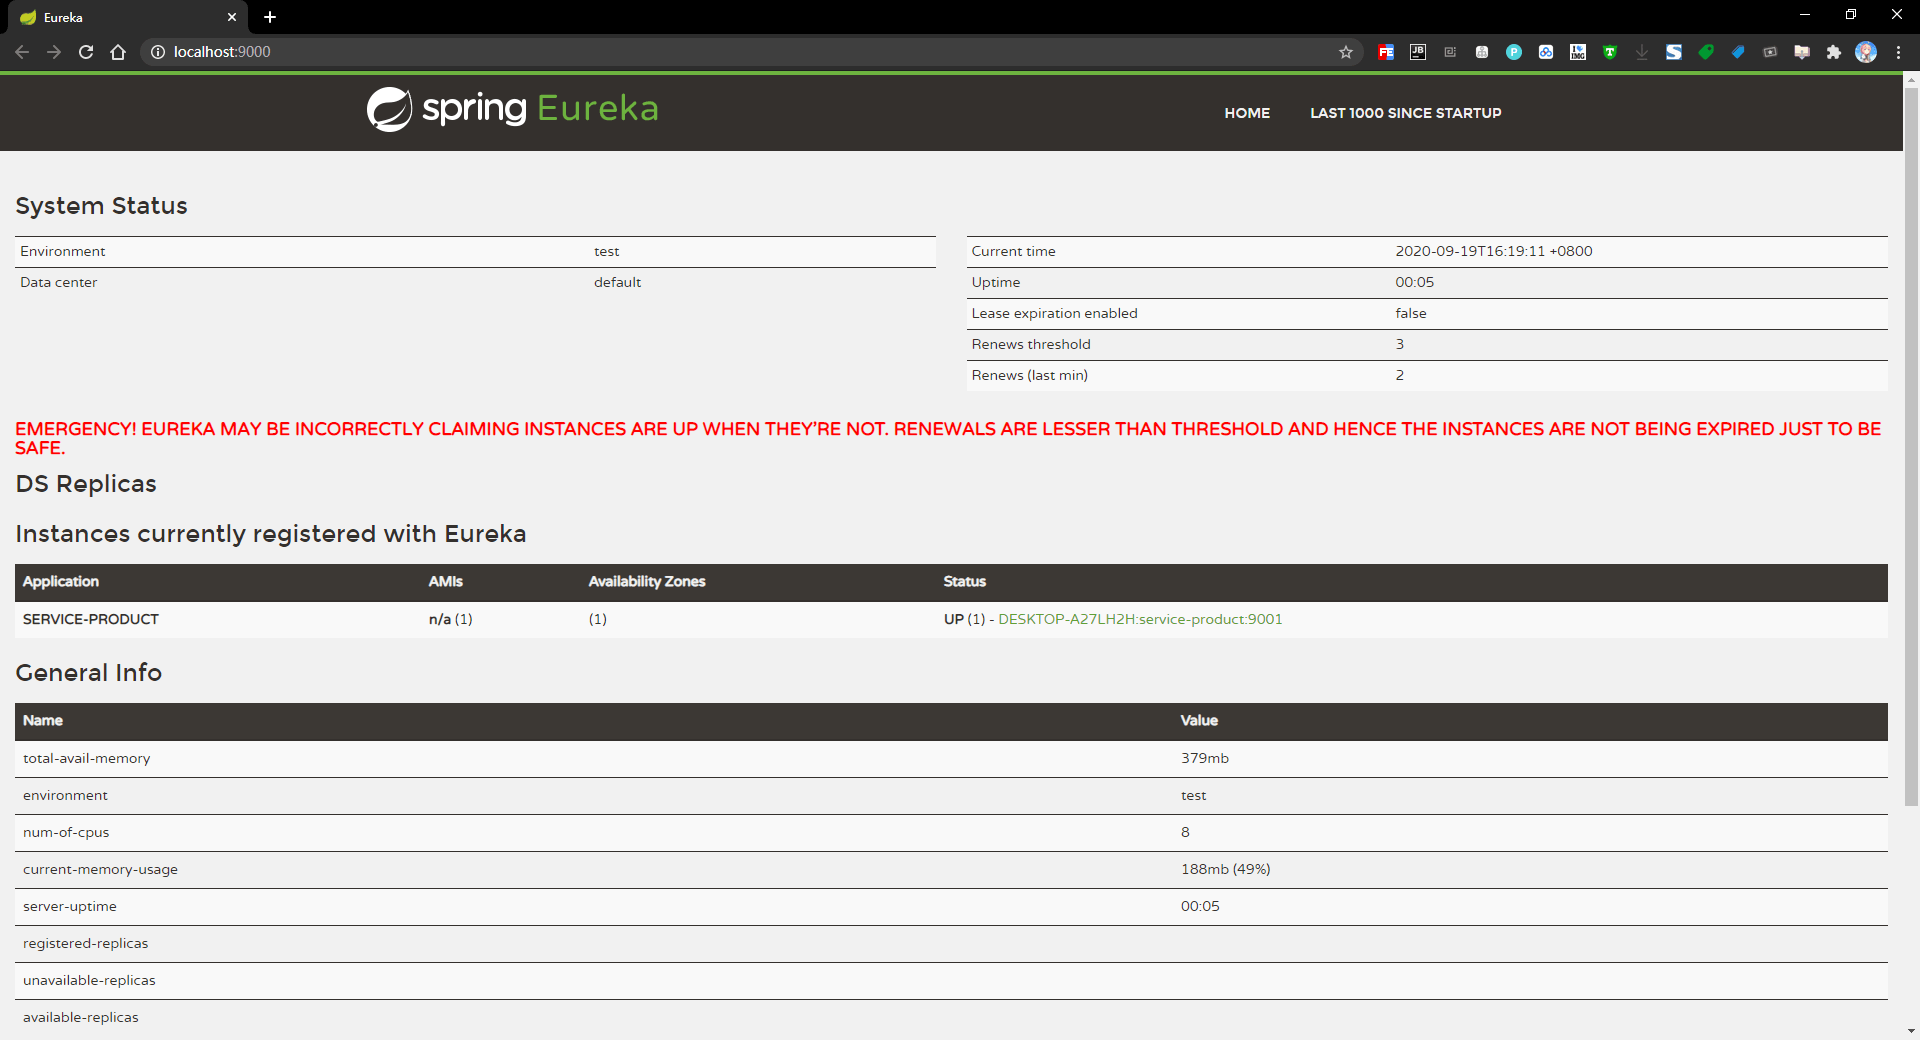Click the n/a (1) AMIs cell
The image size is (1920, 1040).
tap(451, 619)
